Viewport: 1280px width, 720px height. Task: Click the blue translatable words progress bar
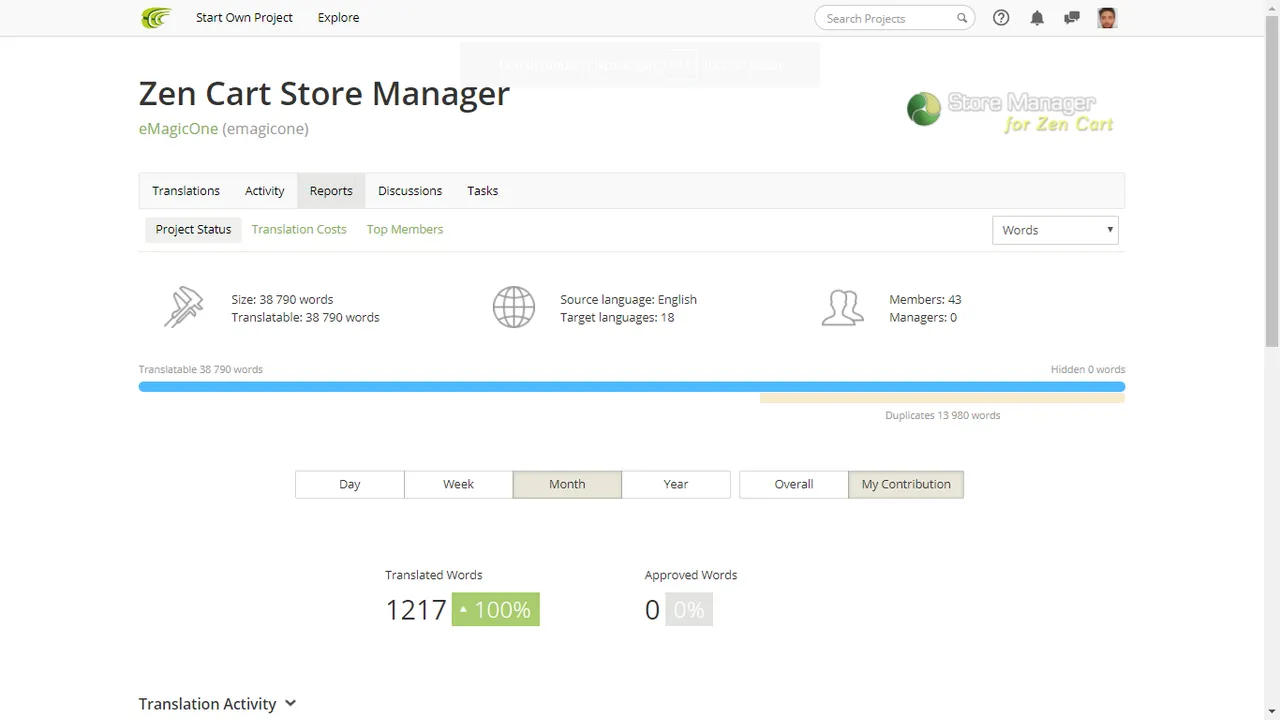pyautogui.click(x=632, y=387)
